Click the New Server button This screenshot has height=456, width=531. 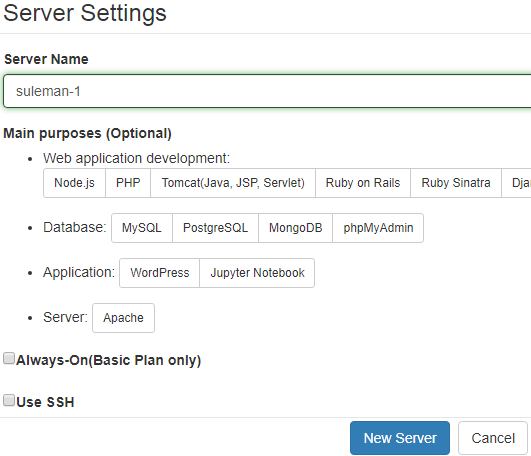(x=400, y=438)
